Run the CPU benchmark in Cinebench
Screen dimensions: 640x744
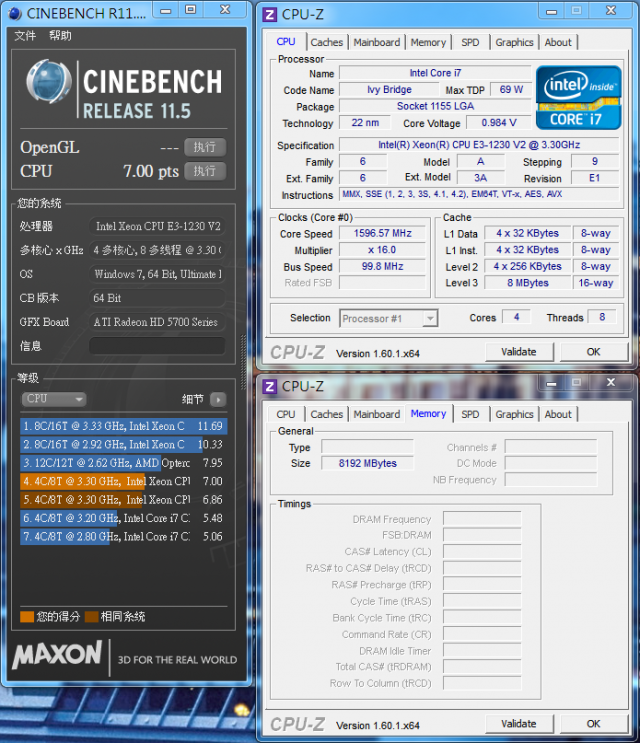[204, 171]
